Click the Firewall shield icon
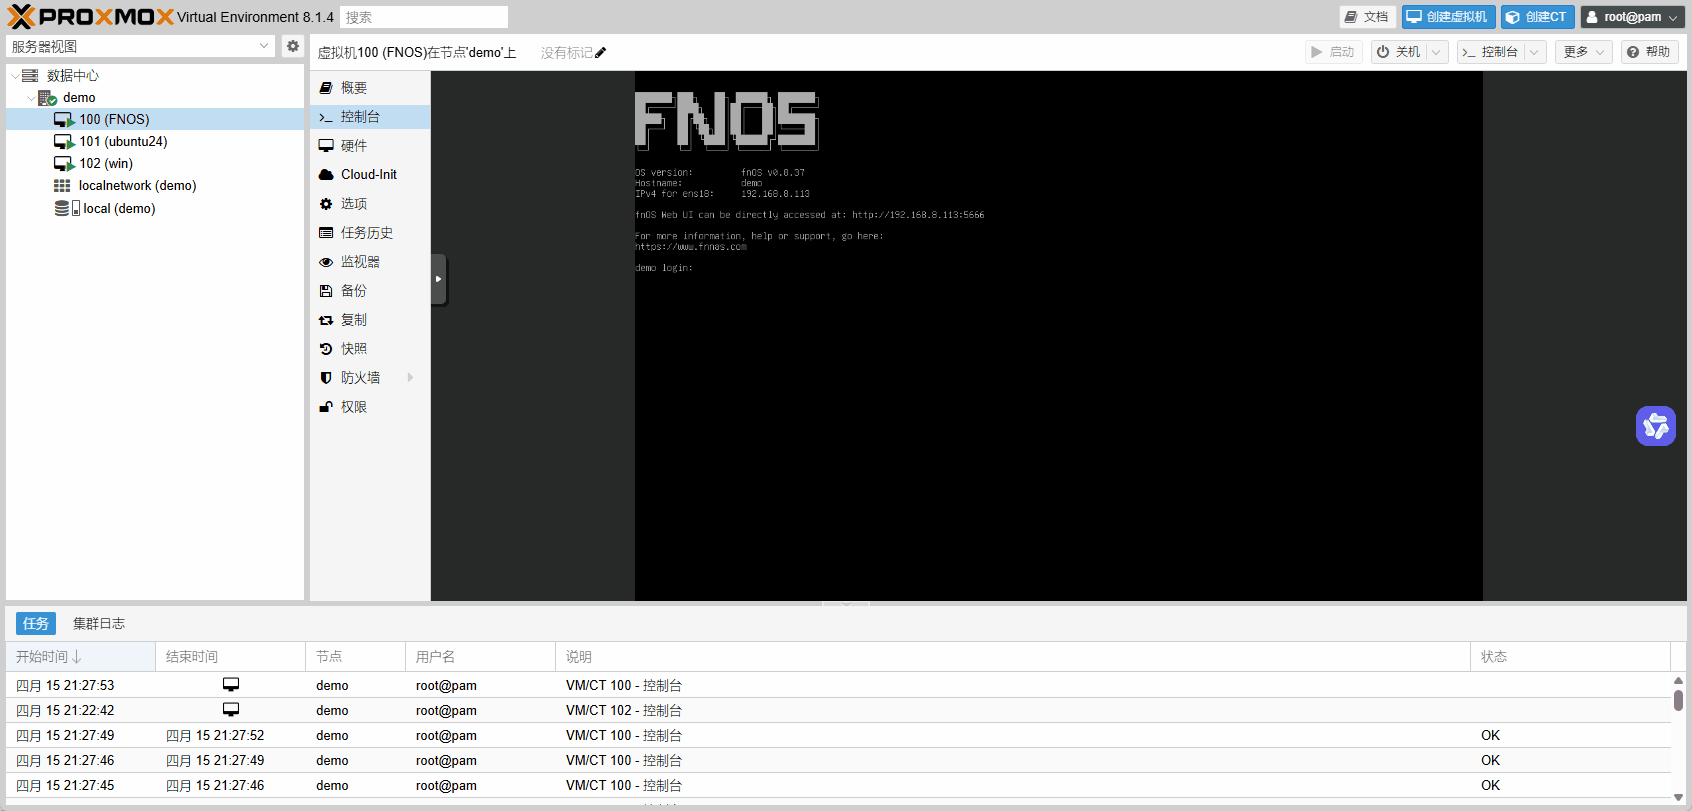The width and height of the screenshot is (1692, 811). click(x=326, y=378)
